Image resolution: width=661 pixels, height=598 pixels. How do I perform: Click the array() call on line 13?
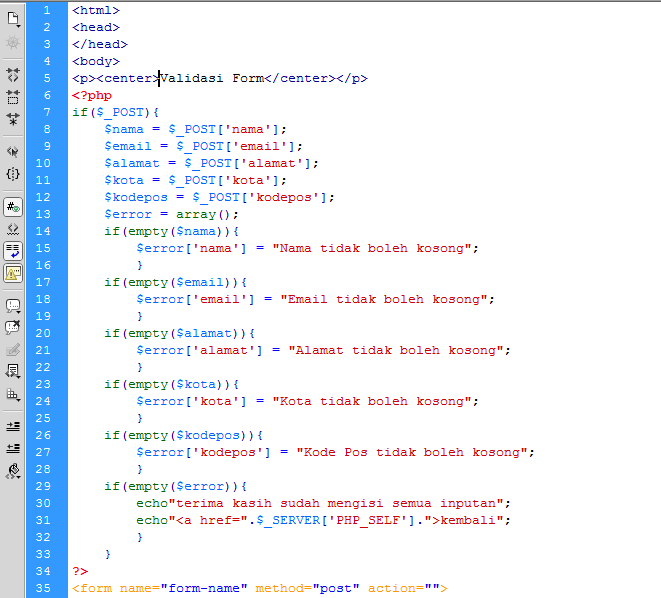pyautogui.click(x=204, y=215)
